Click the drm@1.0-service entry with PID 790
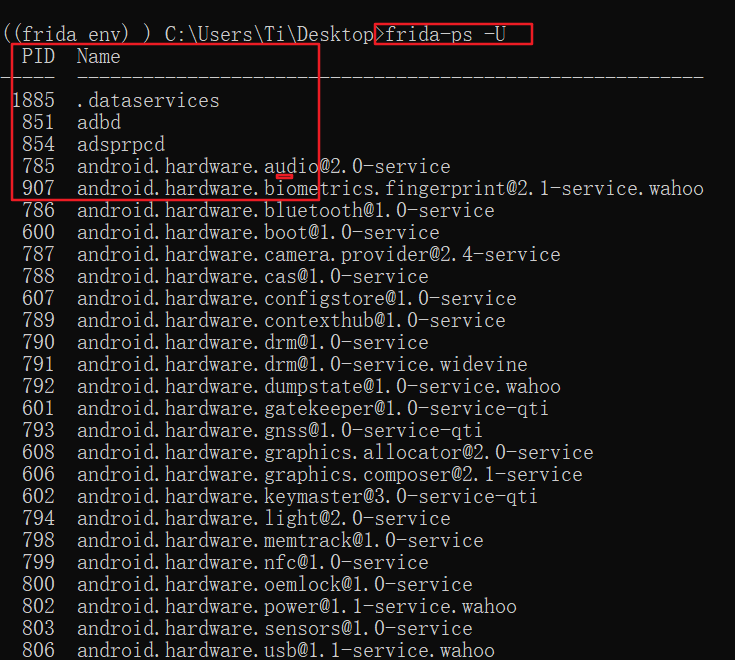 click(x=253, y=343)
